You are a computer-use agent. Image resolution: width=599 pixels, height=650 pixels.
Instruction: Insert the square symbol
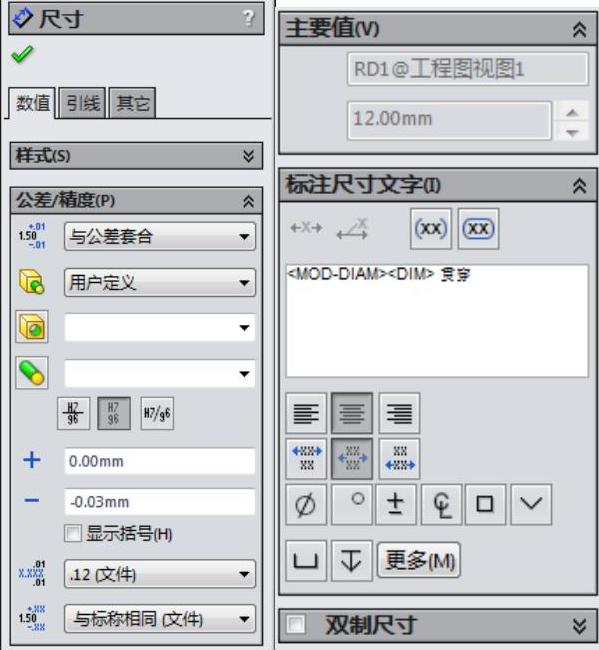click(485, 504)
